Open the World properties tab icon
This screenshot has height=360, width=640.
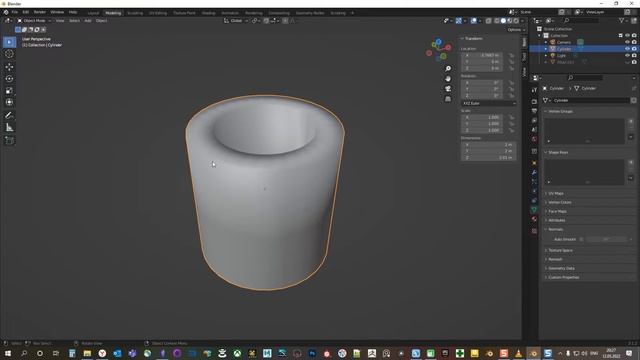tap(534, 139)
